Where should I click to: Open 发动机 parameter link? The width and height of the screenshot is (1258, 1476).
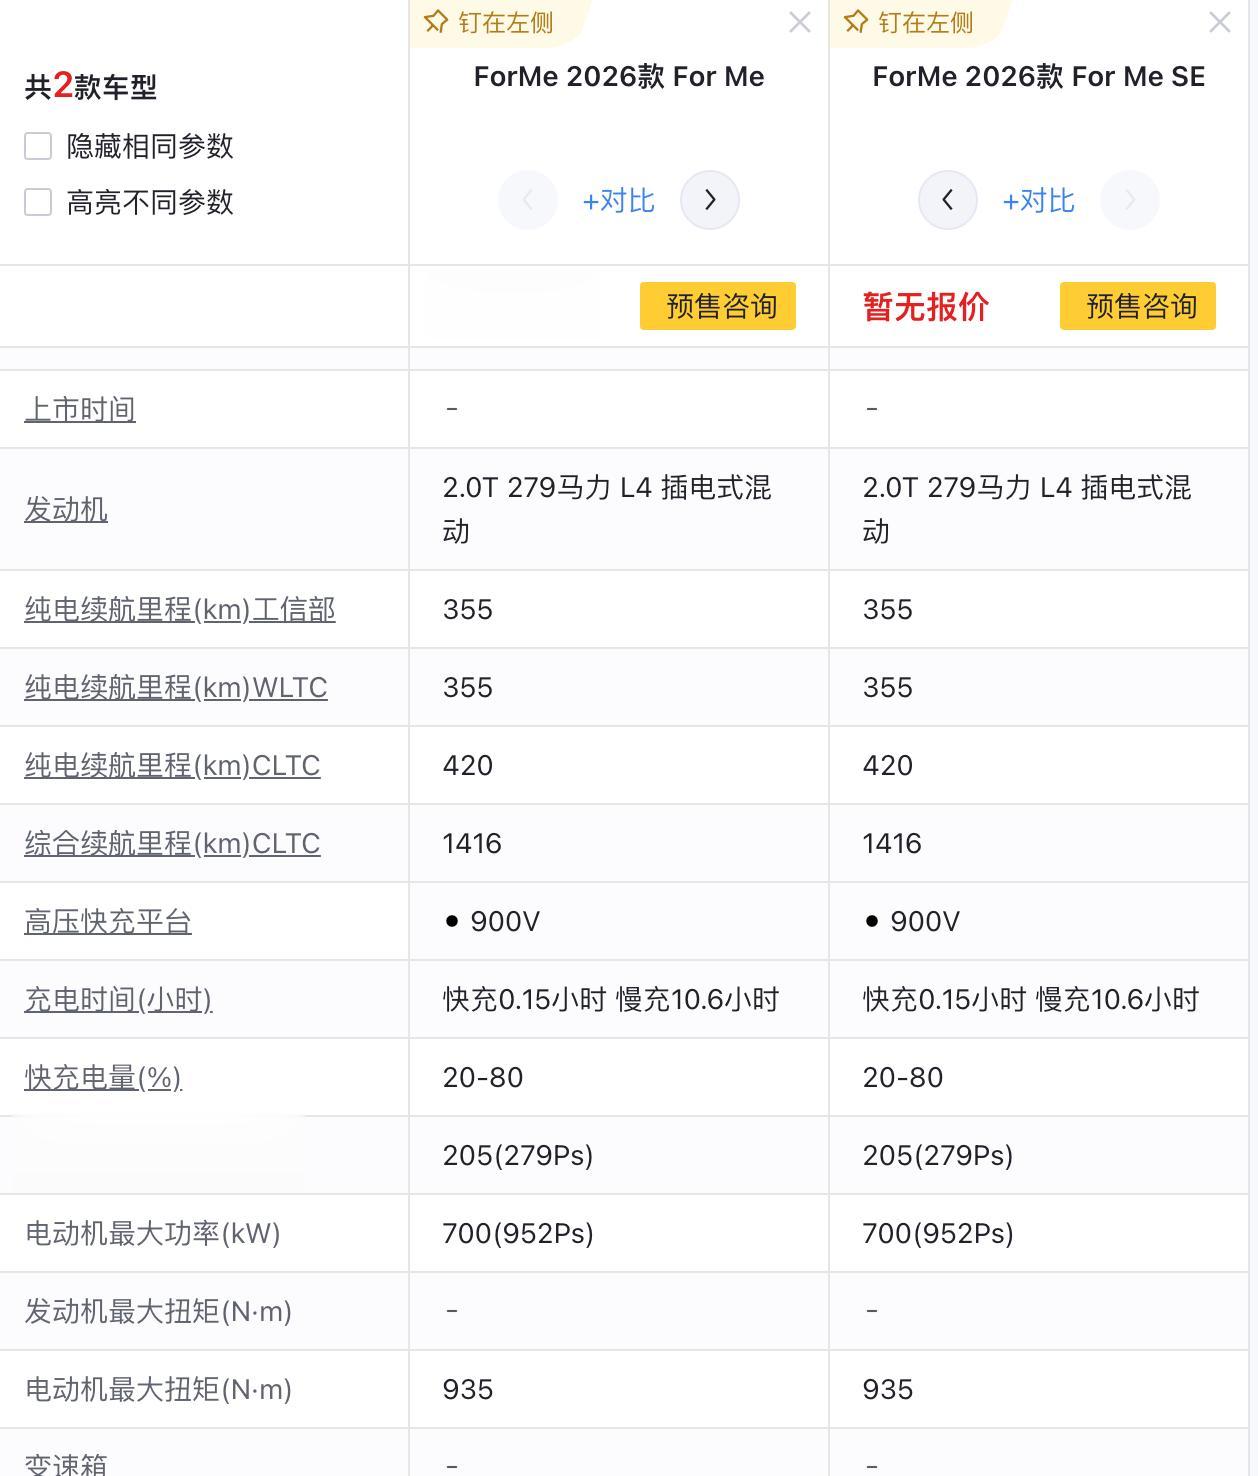point(66,509)
